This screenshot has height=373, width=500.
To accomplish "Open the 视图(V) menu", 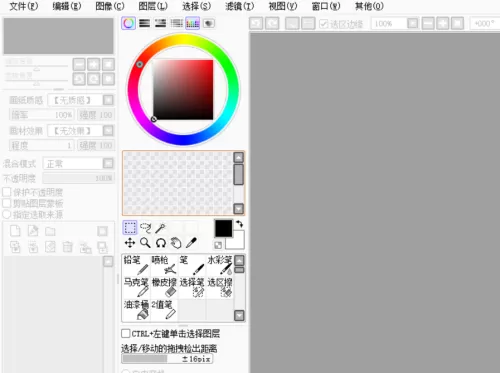I will [x=283, y=6].
